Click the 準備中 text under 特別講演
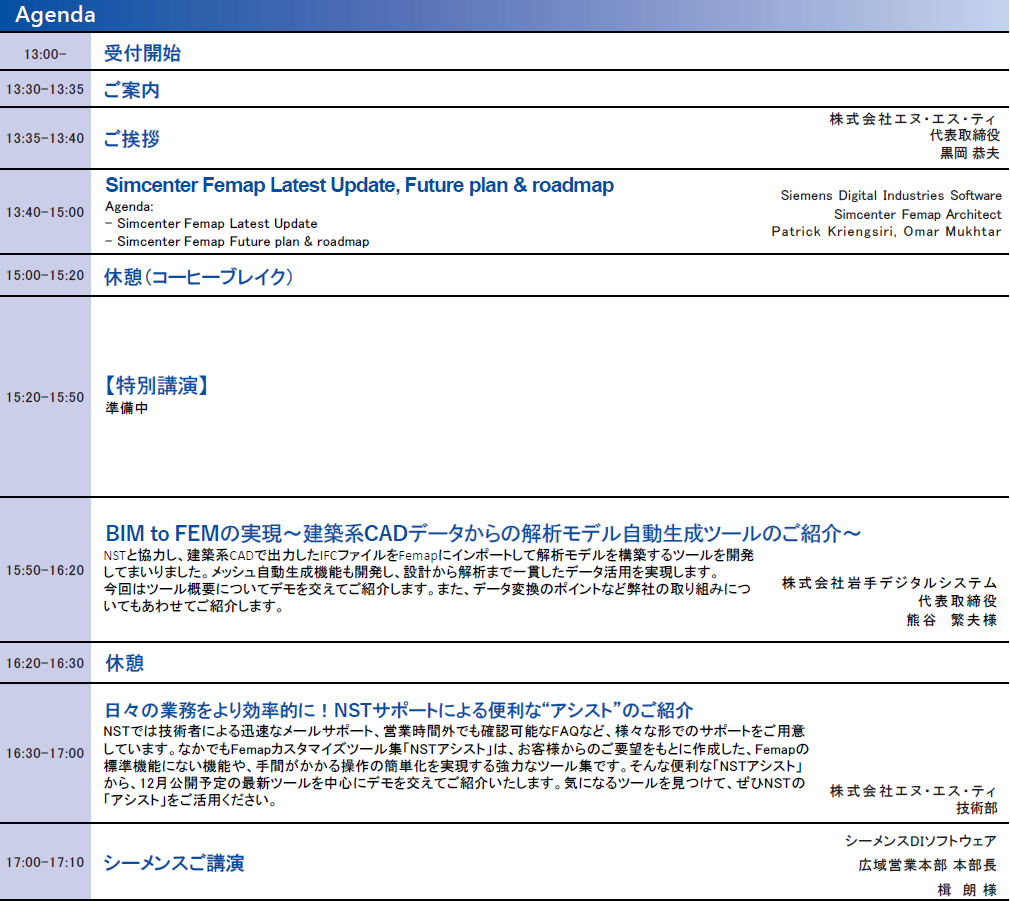Image resolution: width=1010 pixels, height=901 pixels. click(x=126, y=409)
